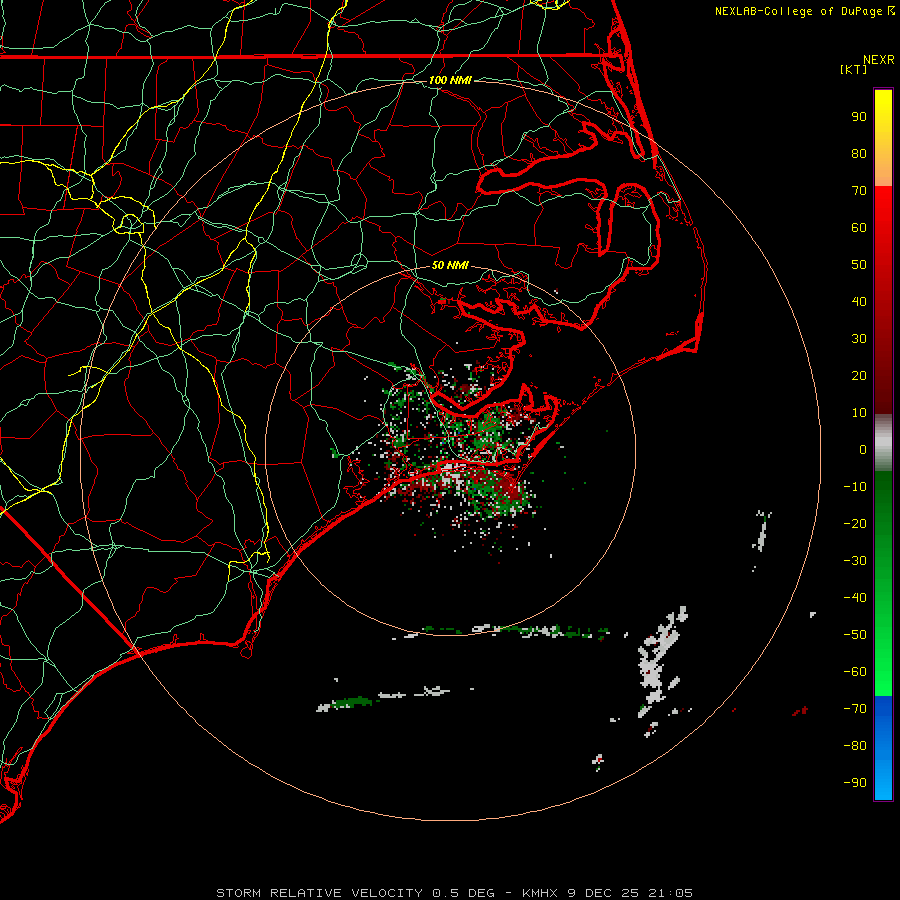Click the "-80" value on the velocity scale
Viewport: 900px width, 900px height.
855,746
